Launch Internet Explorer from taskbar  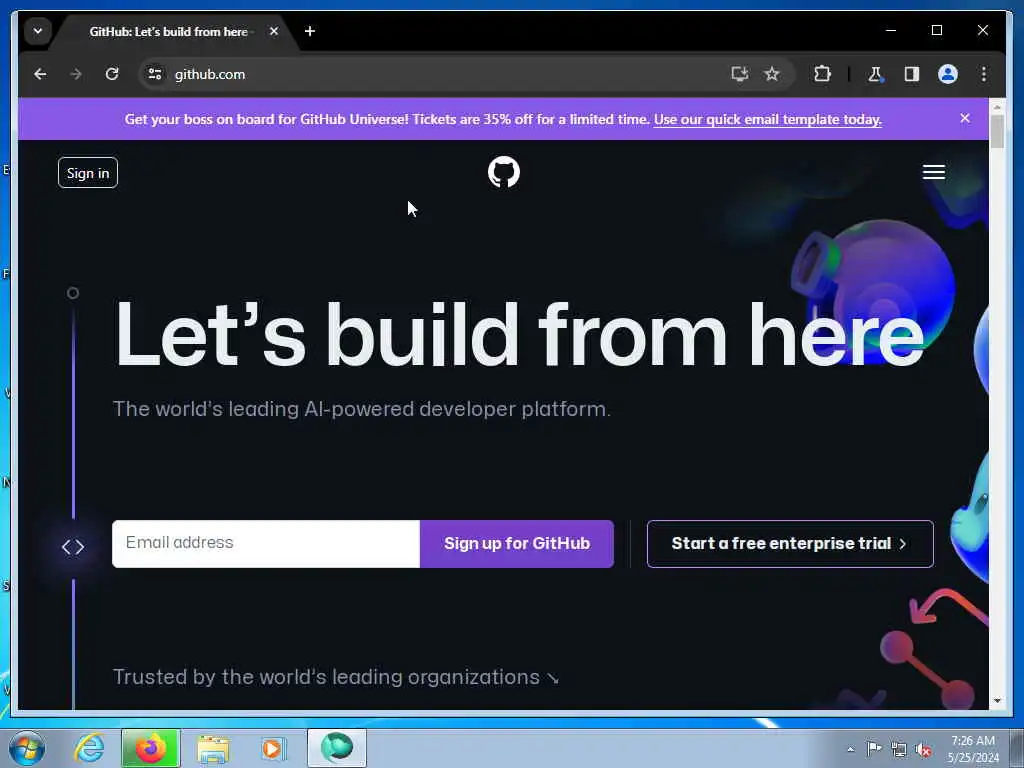(x=89, y=748)
